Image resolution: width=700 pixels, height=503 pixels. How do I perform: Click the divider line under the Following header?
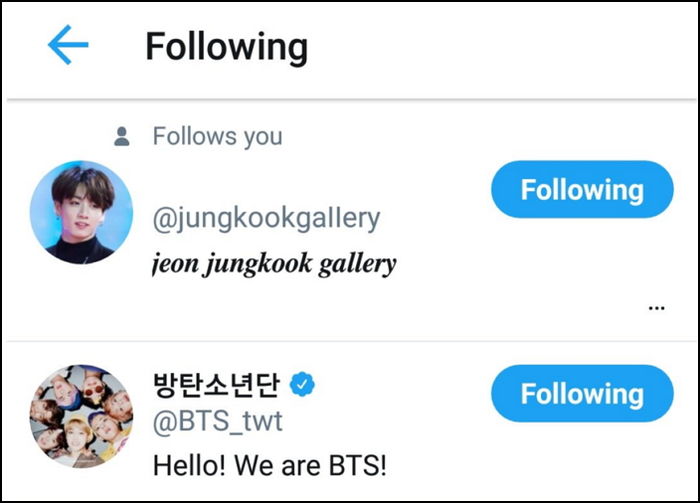point(350,99)
